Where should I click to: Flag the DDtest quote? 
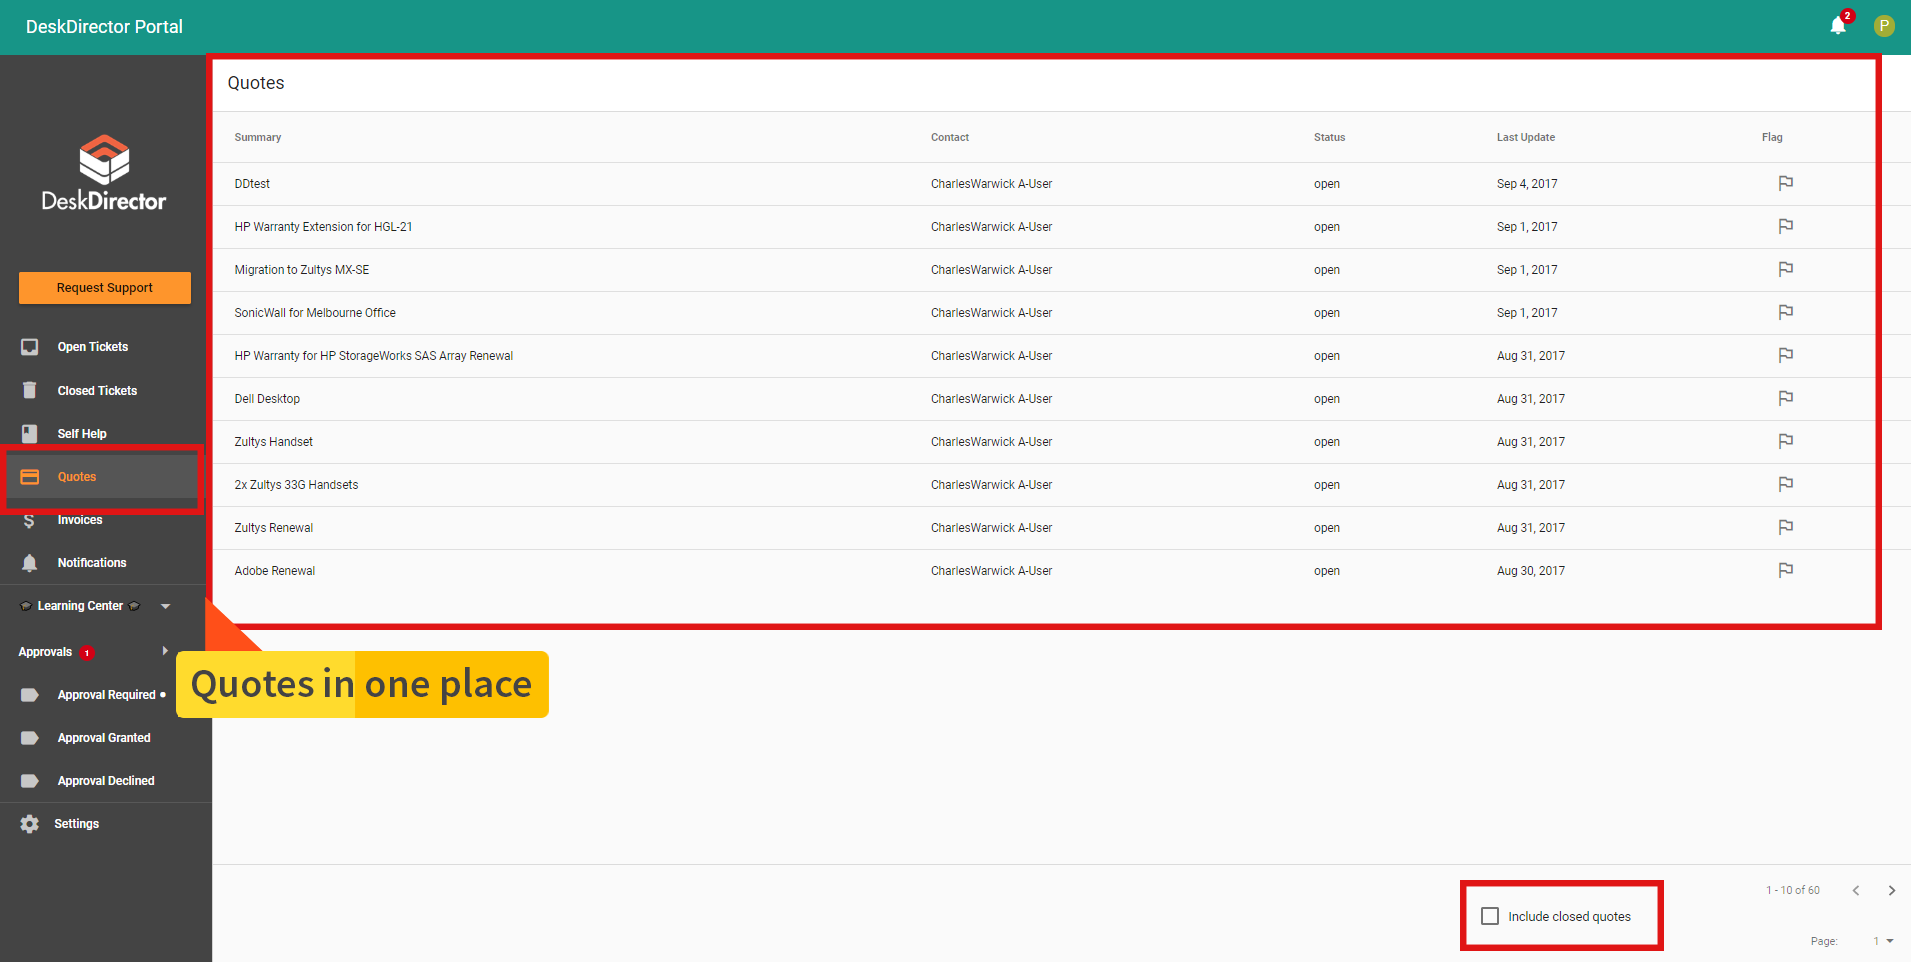point(1786,183)
